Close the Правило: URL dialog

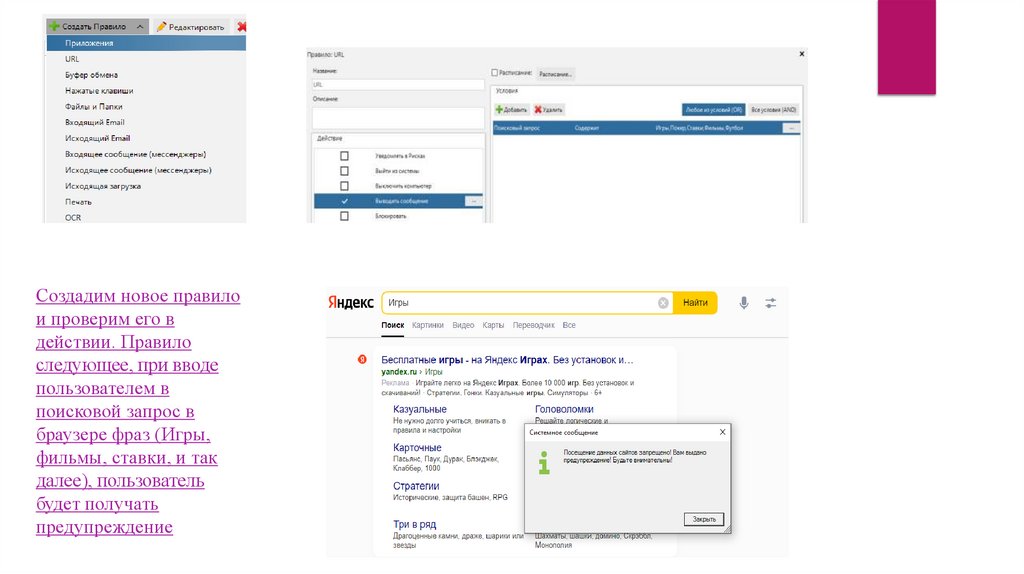pyautogui.click(x=801, y=54)
